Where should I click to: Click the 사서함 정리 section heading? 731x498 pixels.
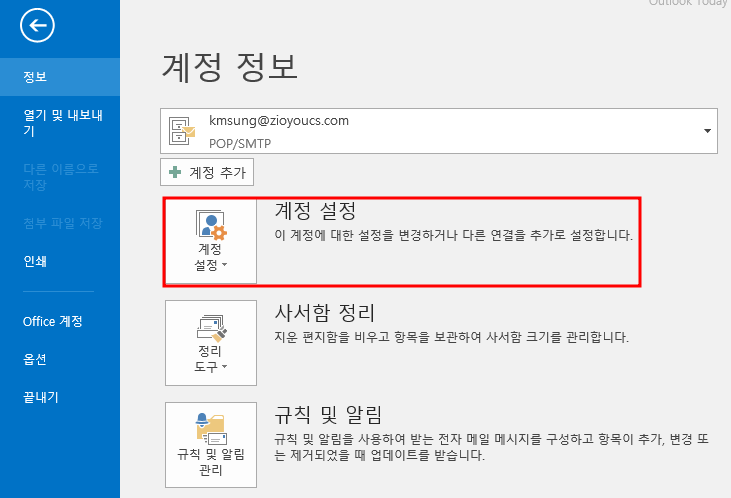324,312
